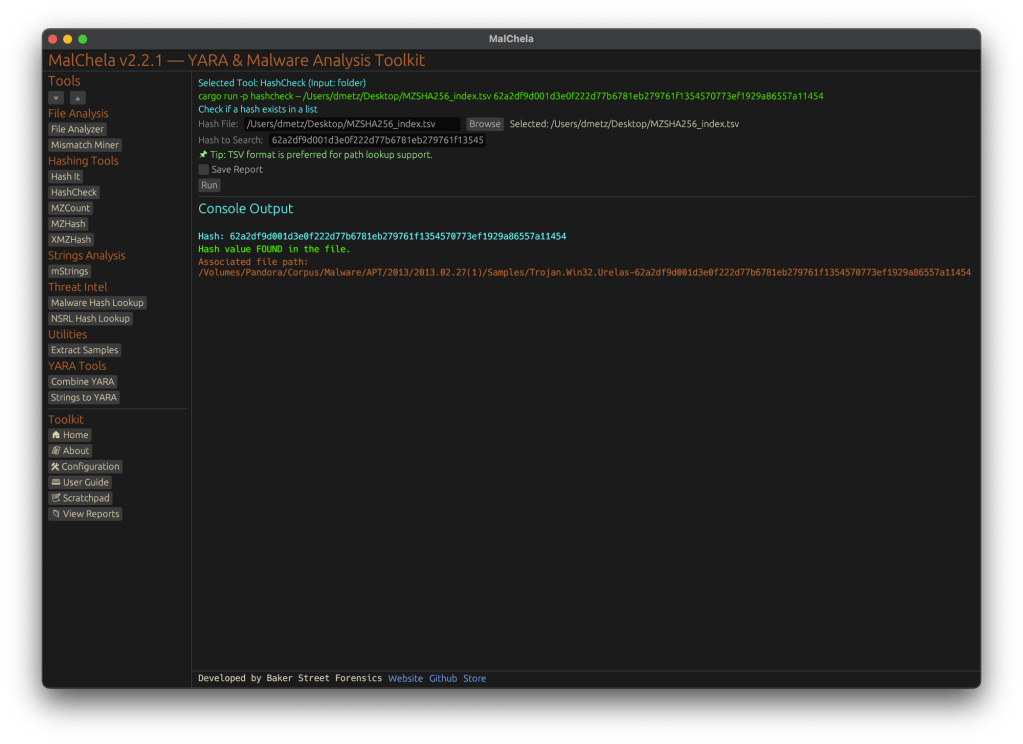Open Home from the Toolkit section
Screen dimensions: 1023x744
[70, 435]
